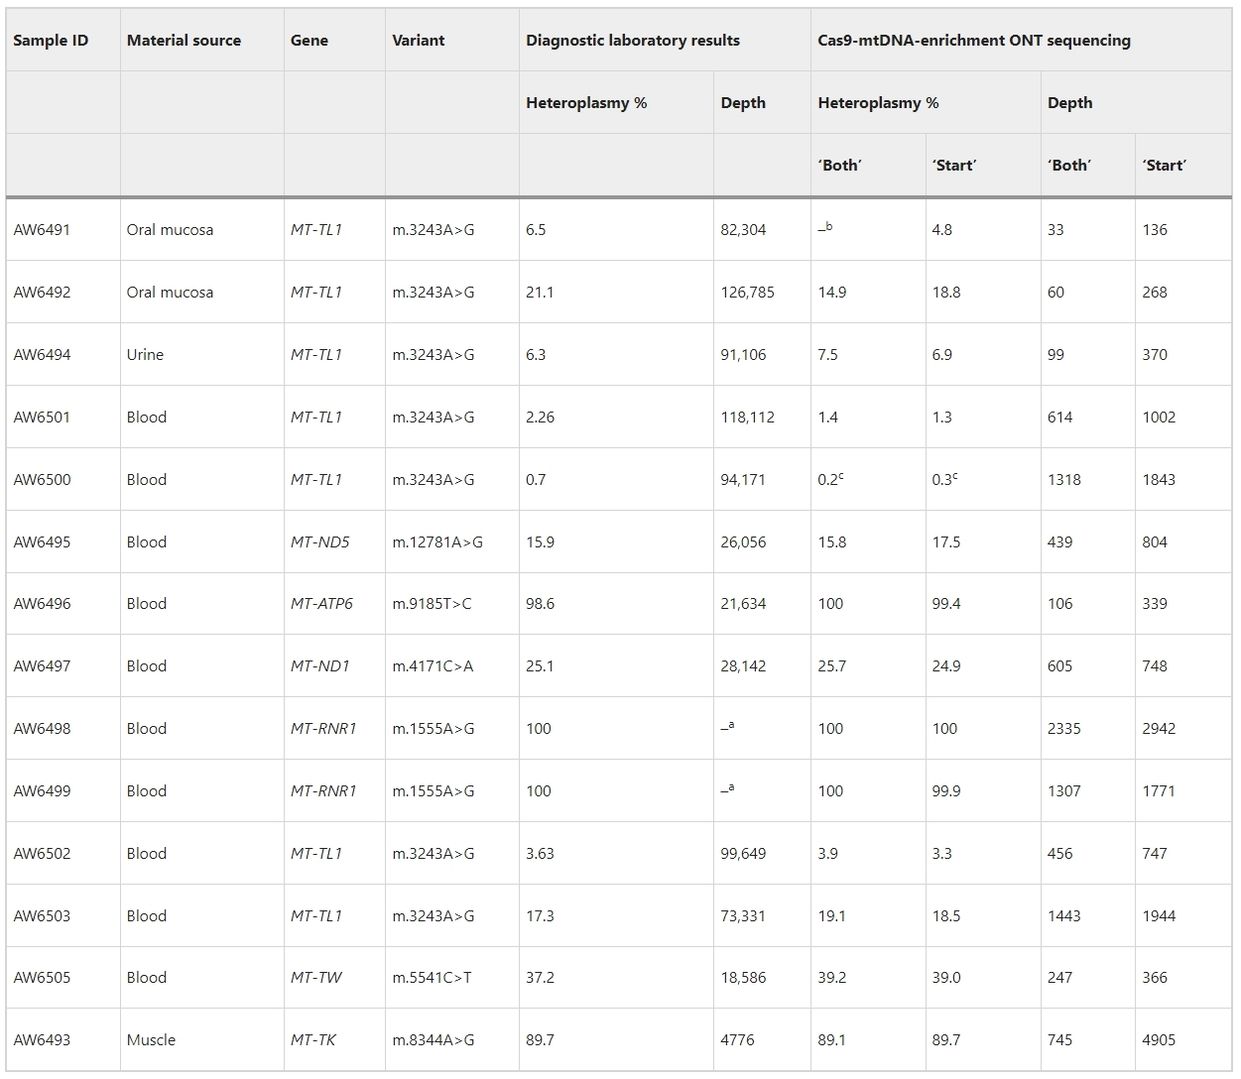Viewport: 1241px width, 1079px height.
Task: Click sample ID AW6503 cell
Action: pos(42,916)
